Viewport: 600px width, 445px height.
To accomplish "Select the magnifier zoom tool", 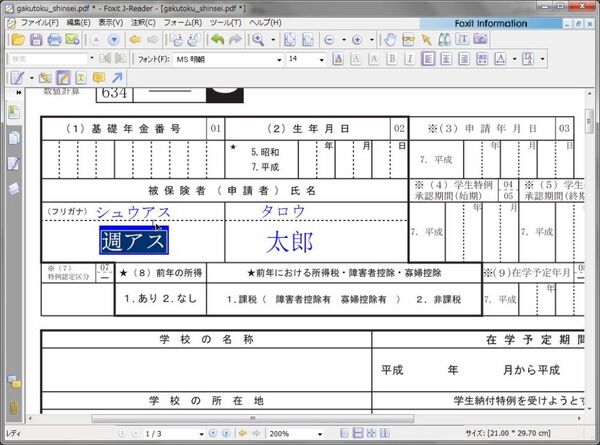I will 258,39.
